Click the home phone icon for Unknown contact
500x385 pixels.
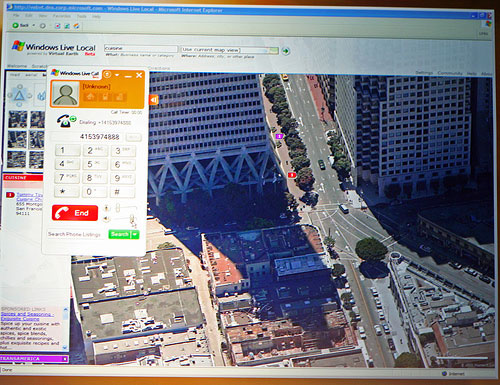pos(90,97)
